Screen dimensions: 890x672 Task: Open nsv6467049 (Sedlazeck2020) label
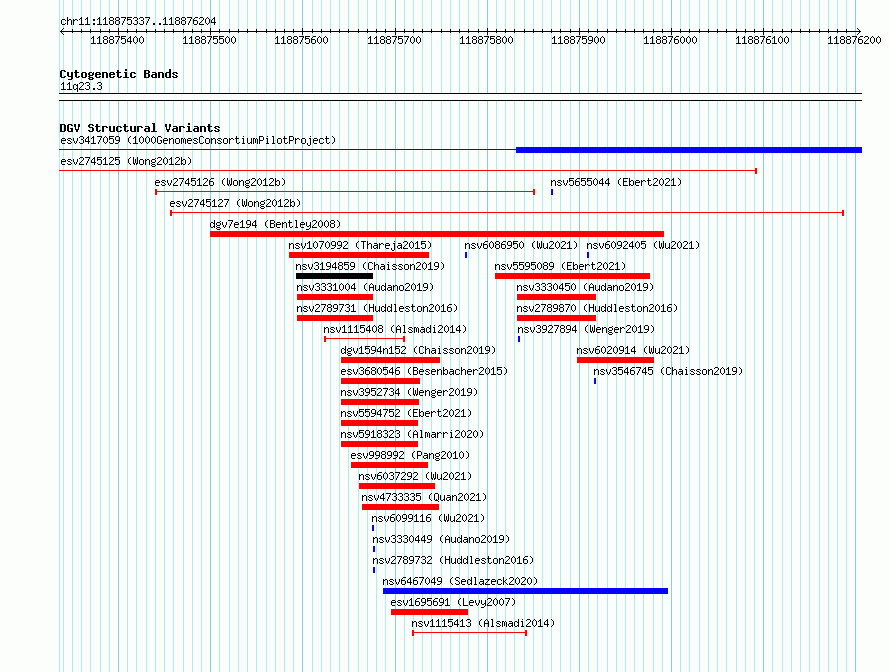[x=460, y=581]
